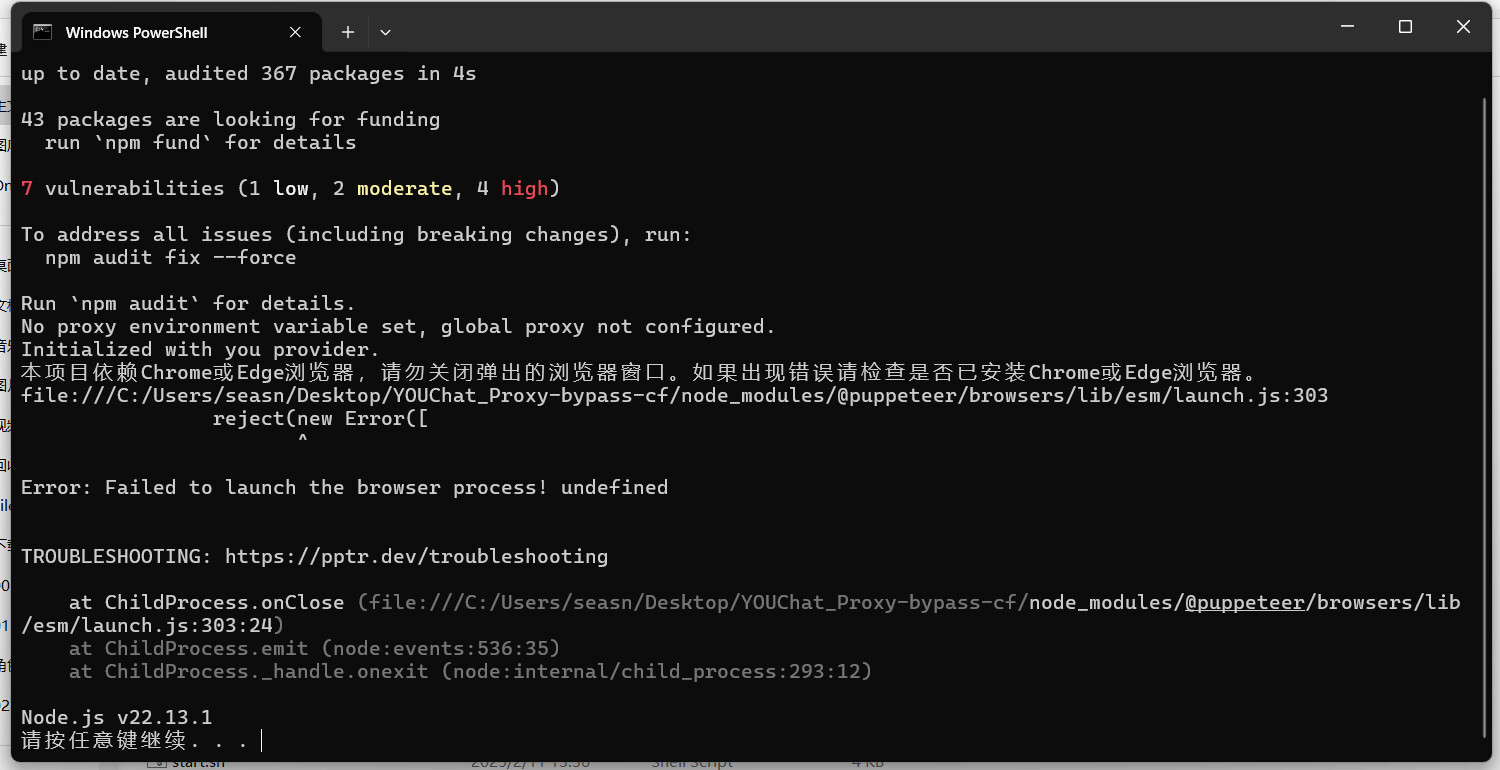Viewport: 1500px width, 770px height.
Task: Open a new tab with the plus button
Action: pos(348,32)
